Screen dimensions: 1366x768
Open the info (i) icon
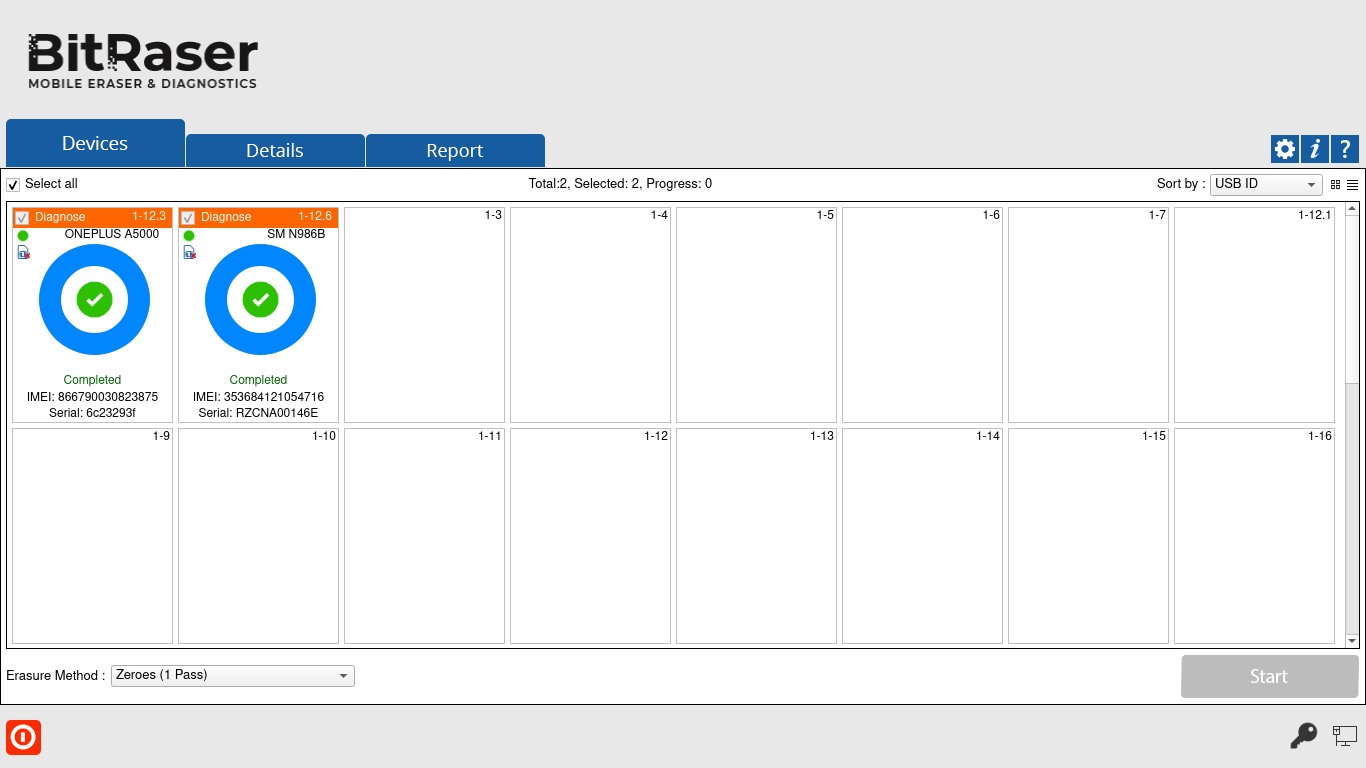[x=1315, y=149]
